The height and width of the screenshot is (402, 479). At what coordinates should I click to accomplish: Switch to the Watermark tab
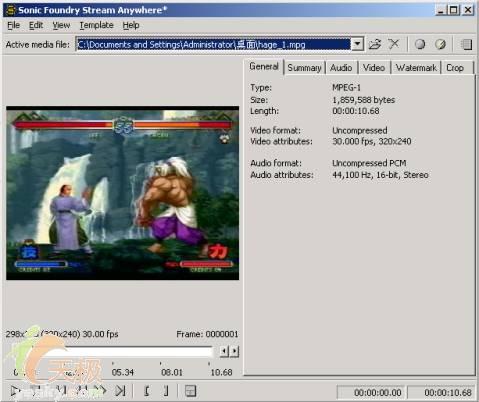(x=416, y=68)
